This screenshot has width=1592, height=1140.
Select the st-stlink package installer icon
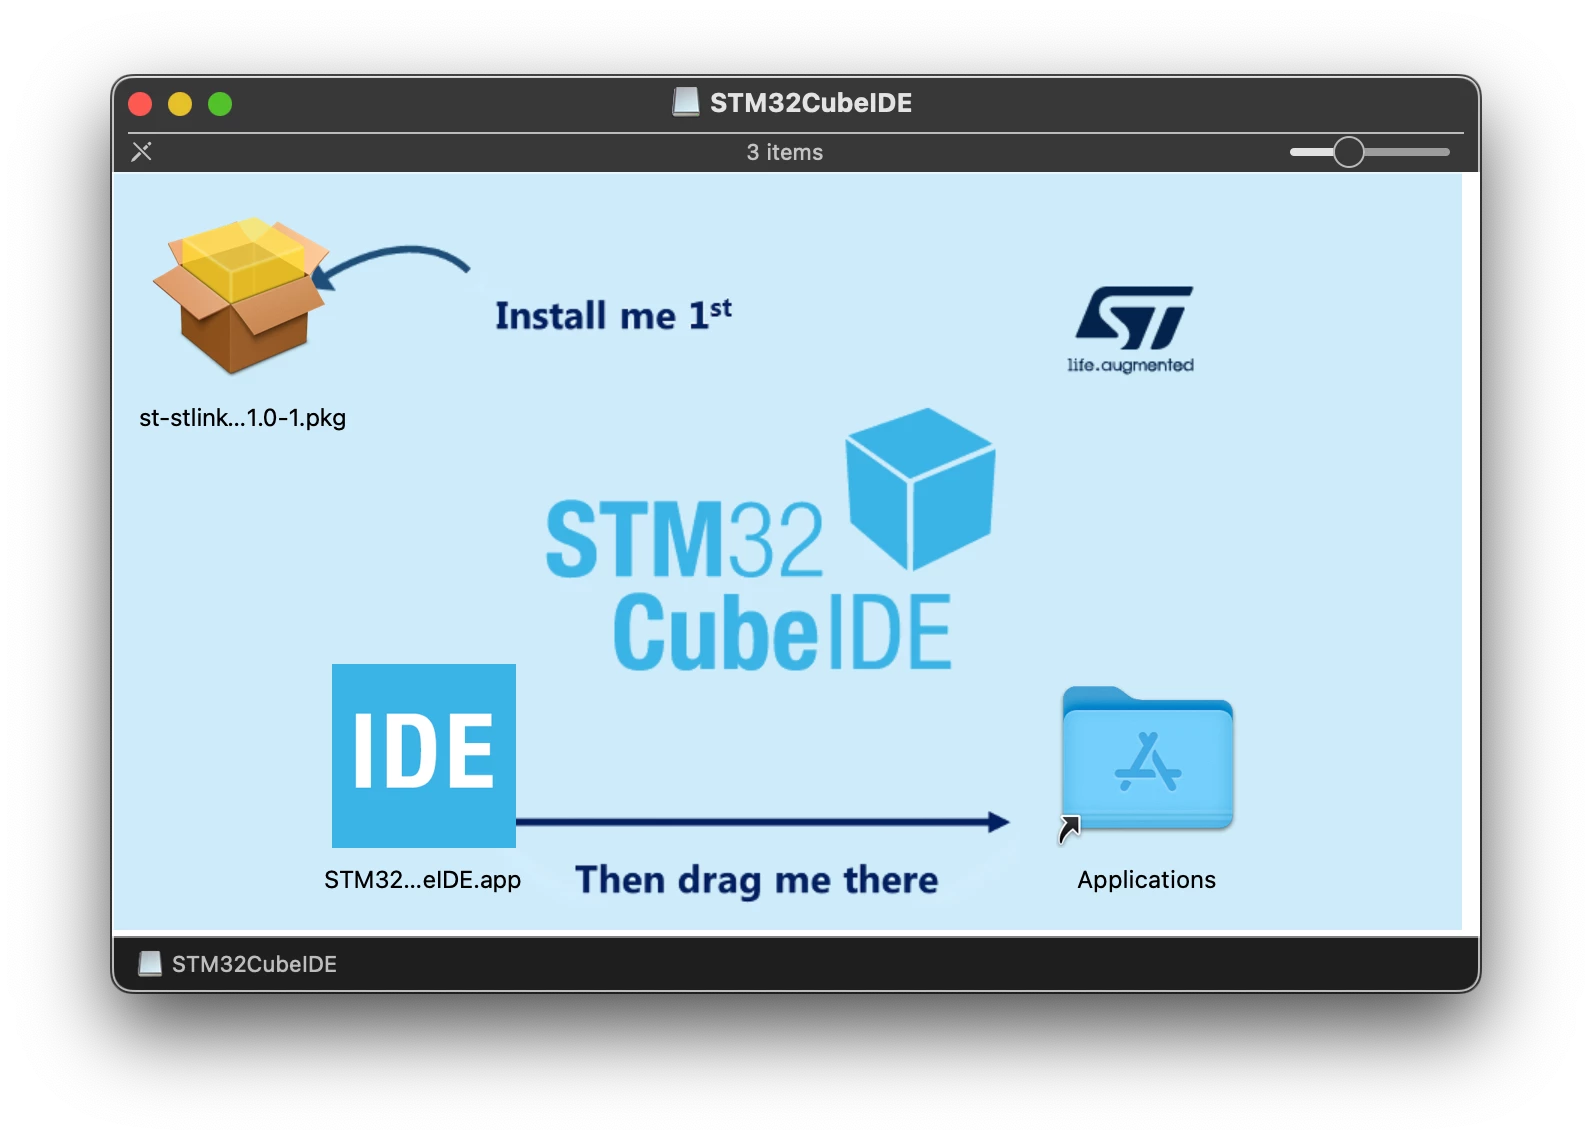coord(241,296)
